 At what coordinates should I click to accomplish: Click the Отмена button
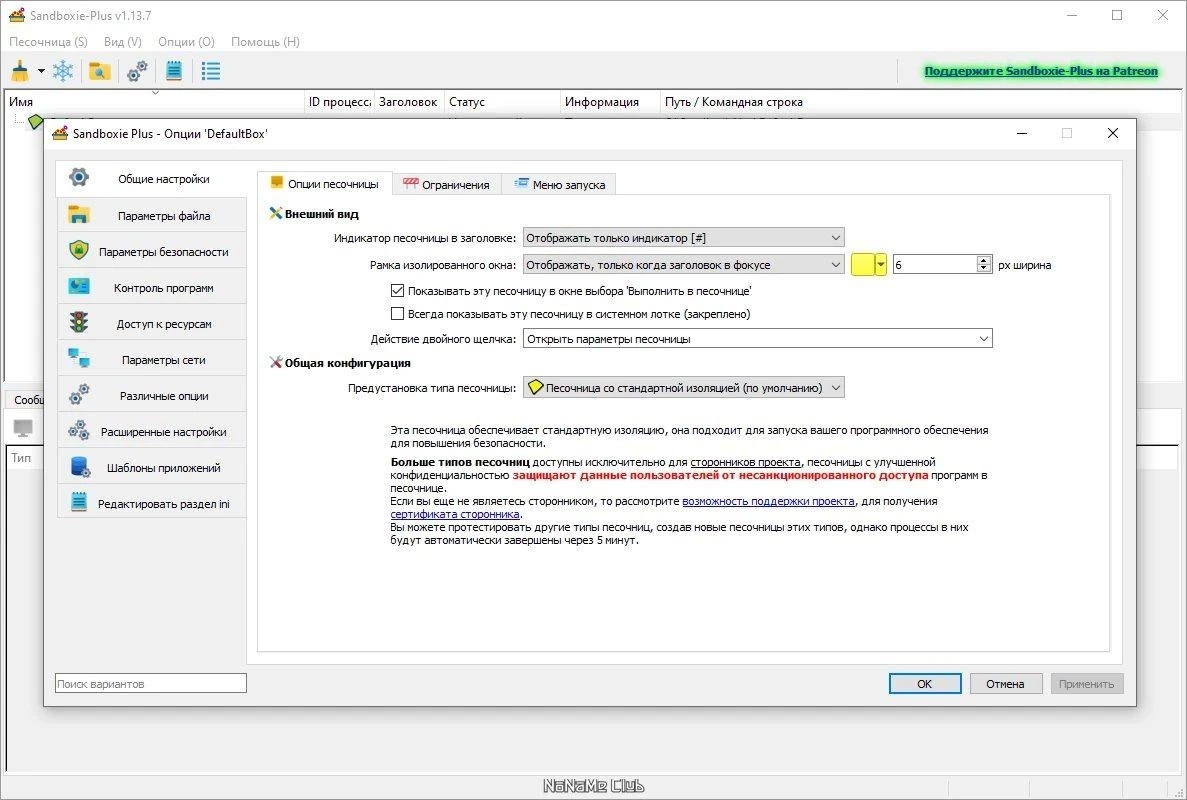click(1005, 683)
